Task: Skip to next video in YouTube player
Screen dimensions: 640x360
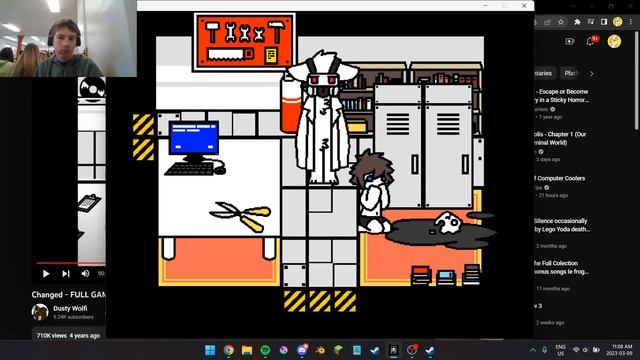Action: 66,273
